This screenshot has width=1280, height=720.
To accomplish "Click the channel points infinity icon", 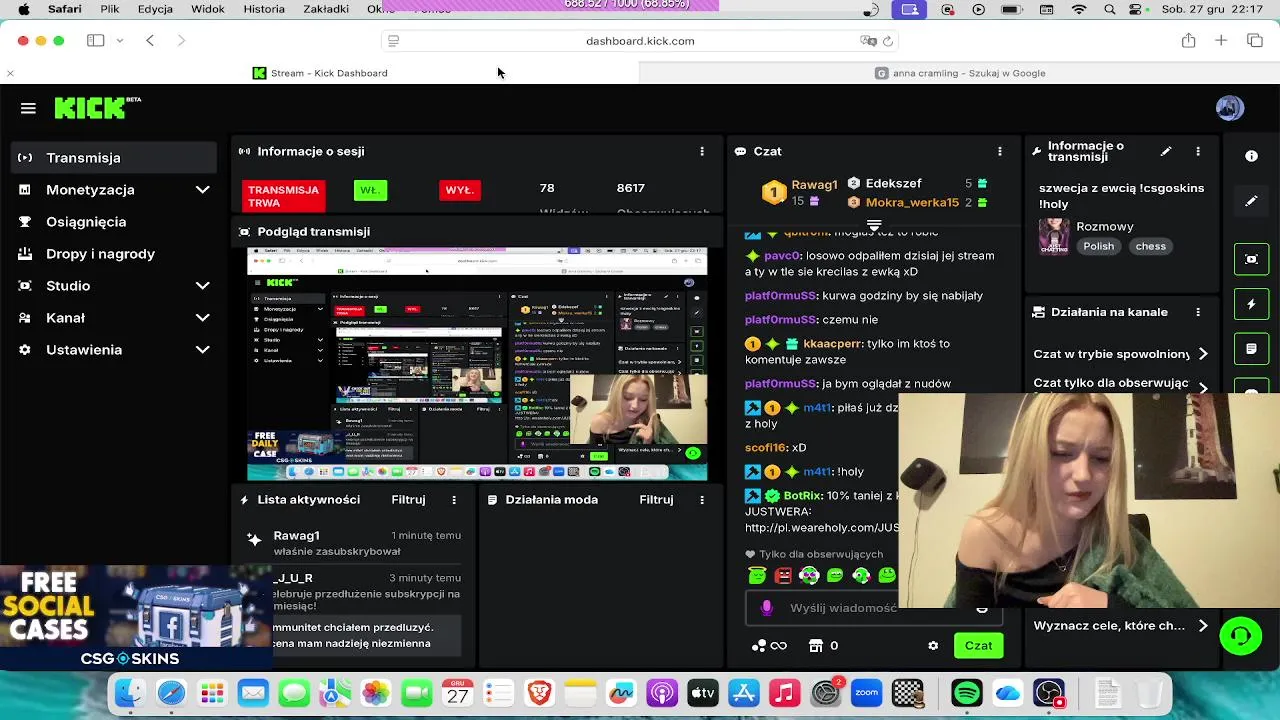I will [x=769, y=646].
